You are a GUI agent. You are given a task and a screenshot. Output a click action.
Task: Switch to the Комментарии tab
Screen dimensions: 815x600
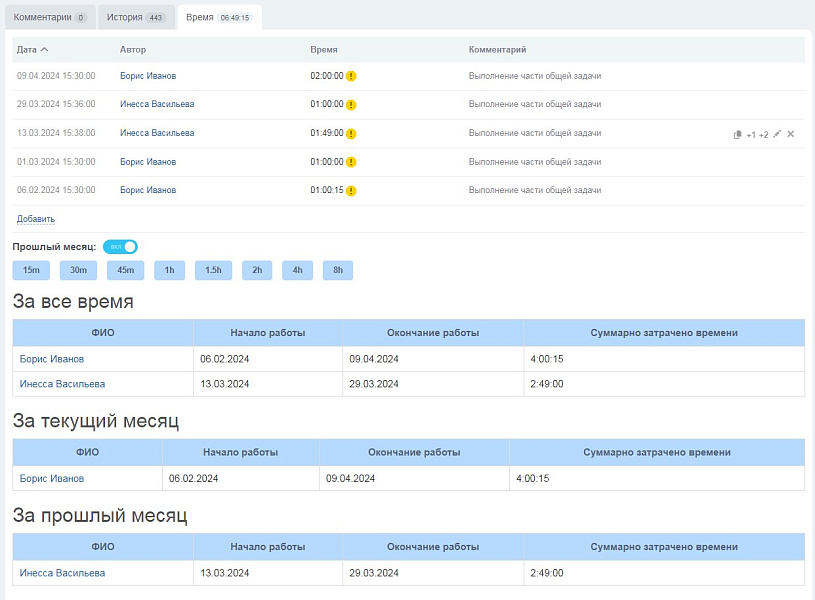49,18
